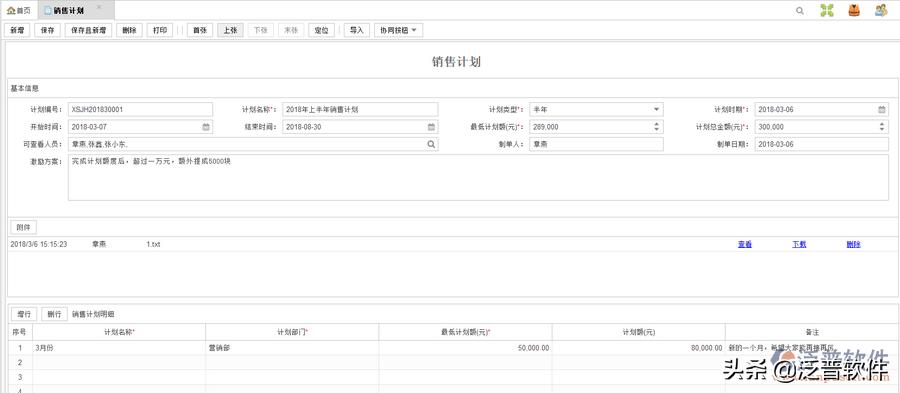Image resolution: width=900 pixels, height=393 pixels.
Task: Click the 可查看人员 field
Action: coord(253,144)
